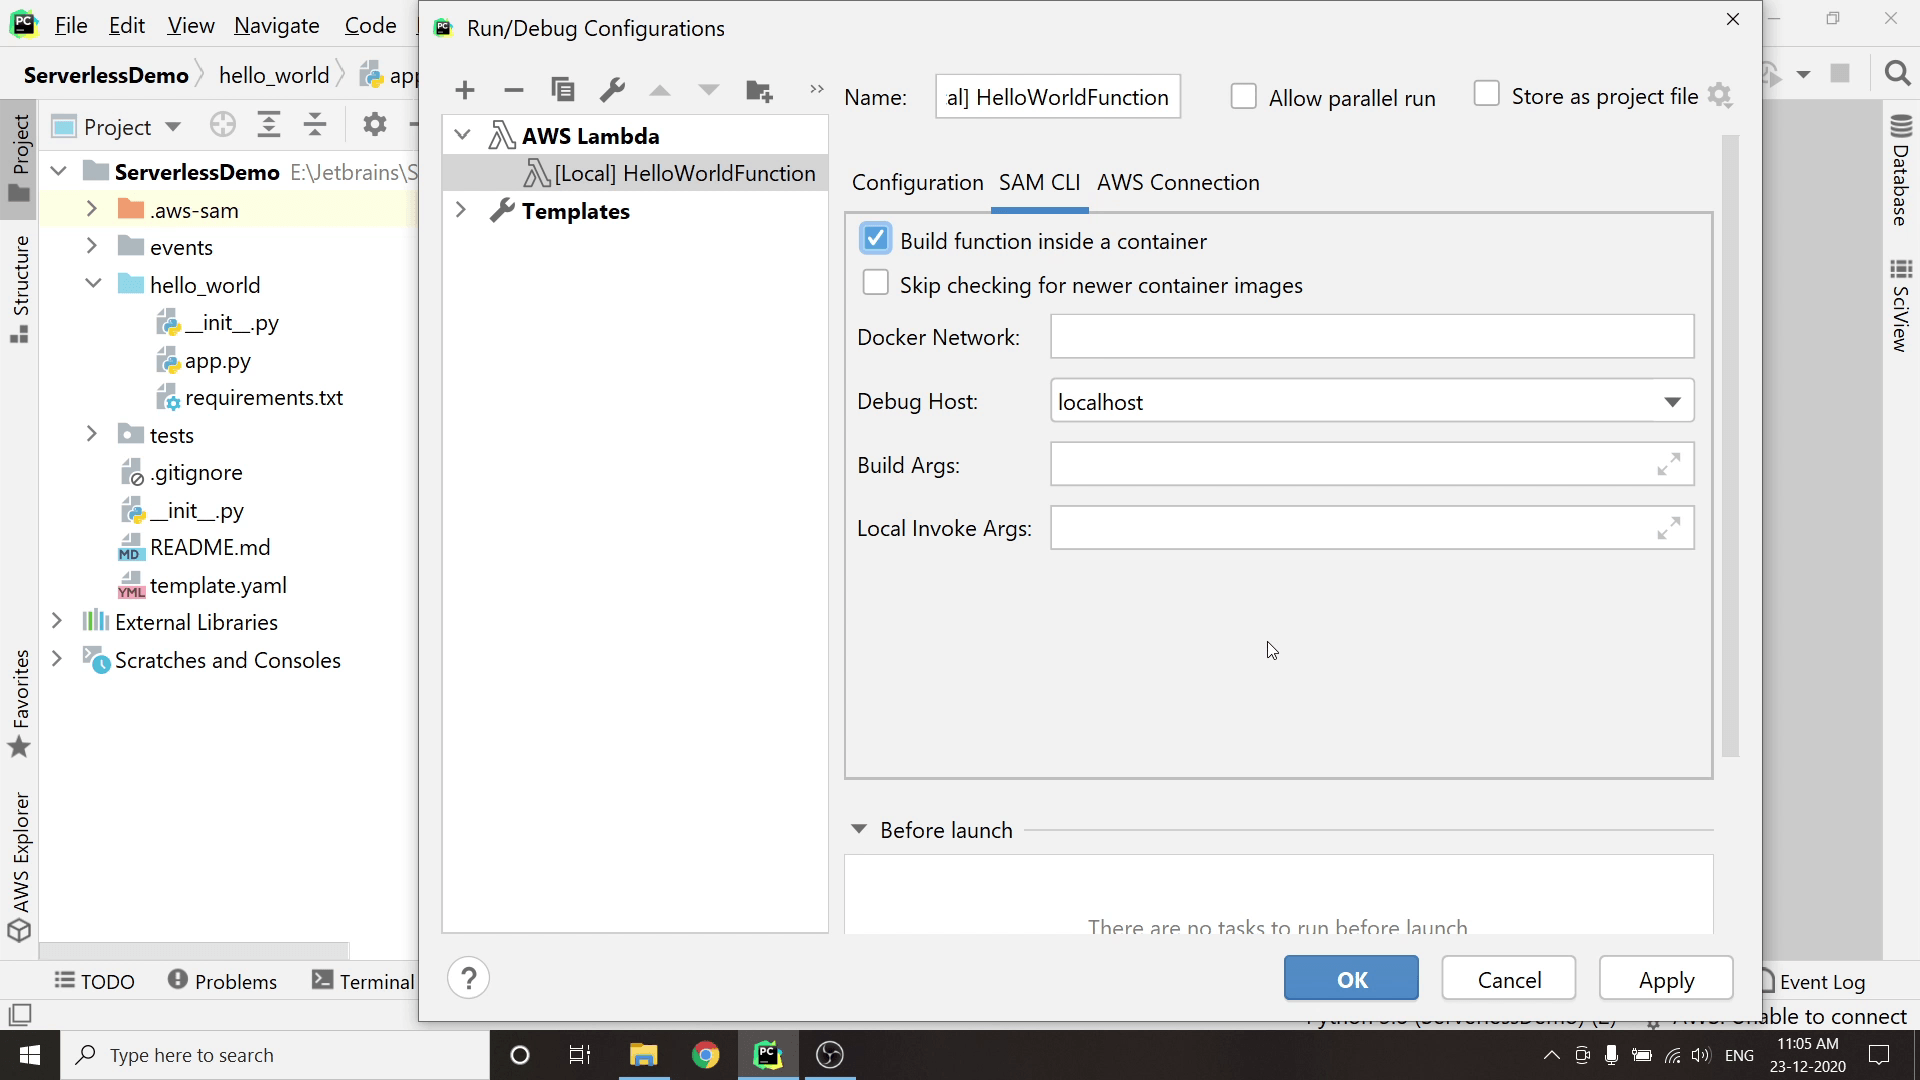
Task: Switch to the AWS Connection tab
Action: click(1177, 183)
